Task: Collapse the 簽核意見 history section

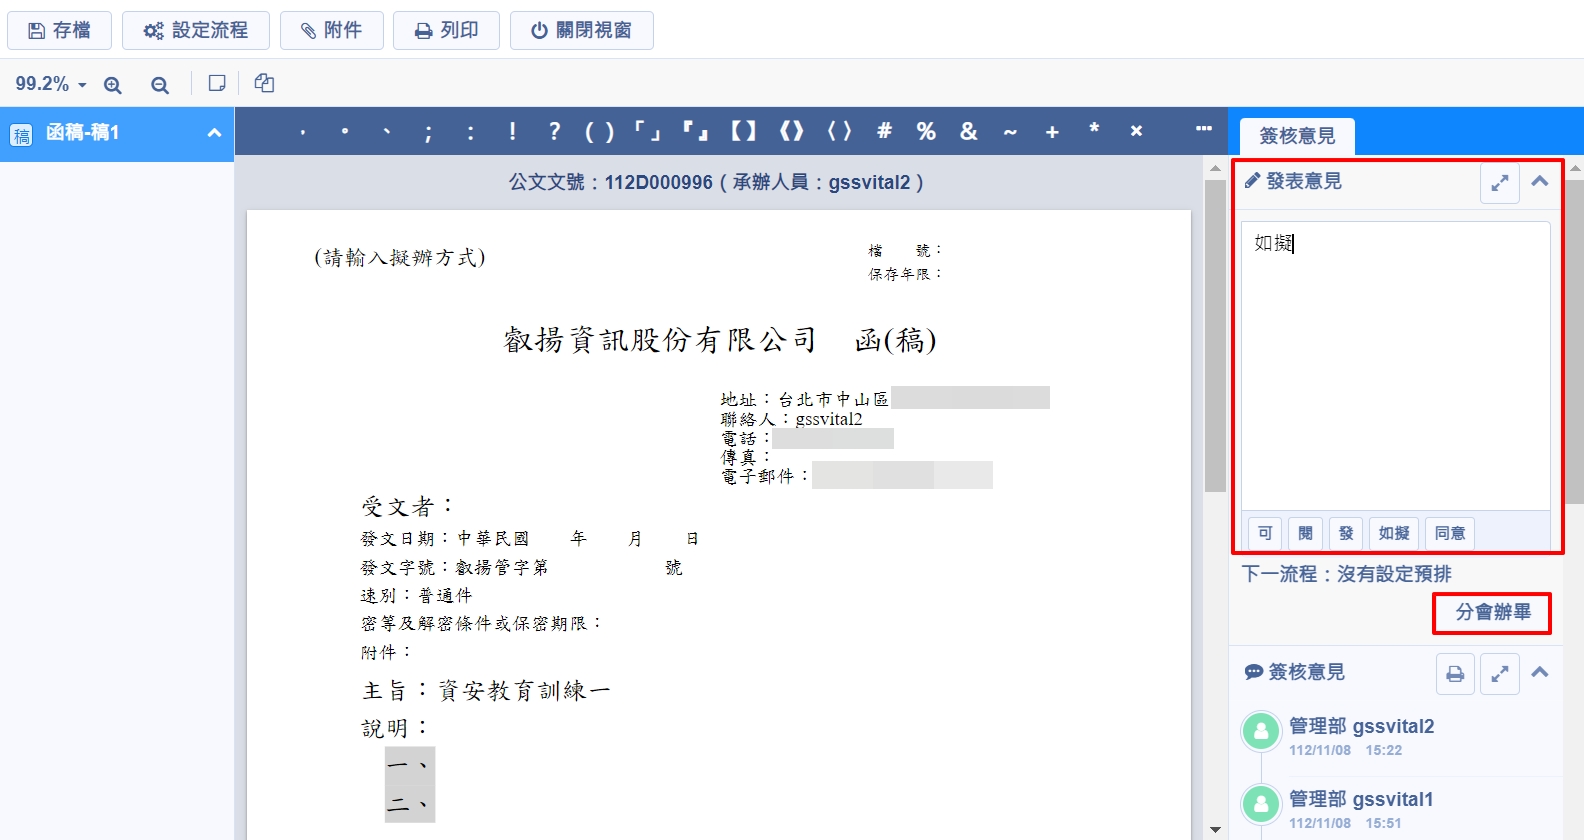Action: pos(1540,673)
